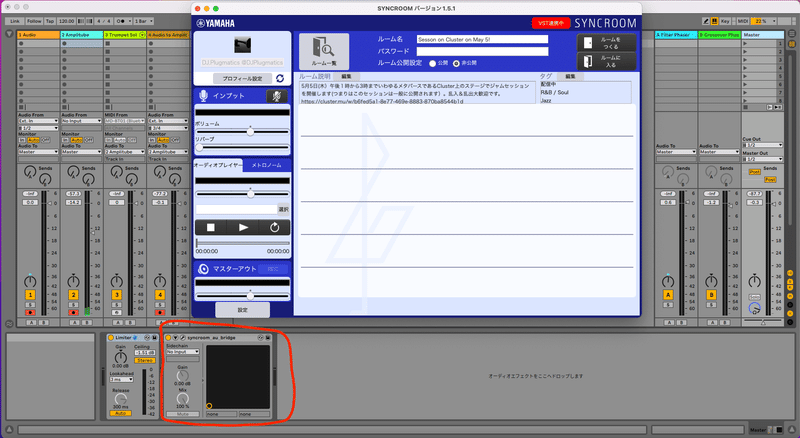Toggle the microphone mute icon in Input section
The height and width of the screenshot is (438, 800).
click(x=277, y=96)
